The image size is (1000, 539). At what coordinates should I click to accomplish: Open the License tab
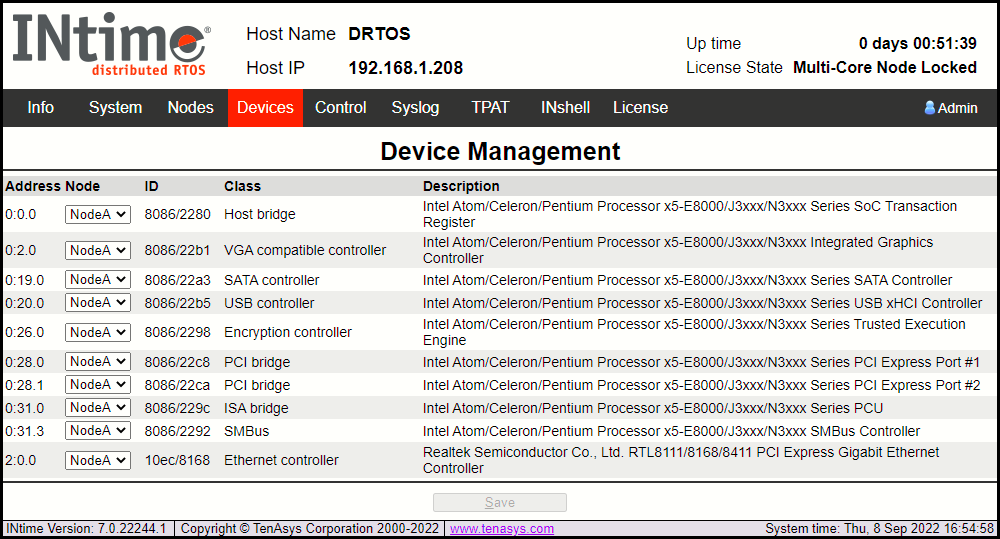point(640,108)
